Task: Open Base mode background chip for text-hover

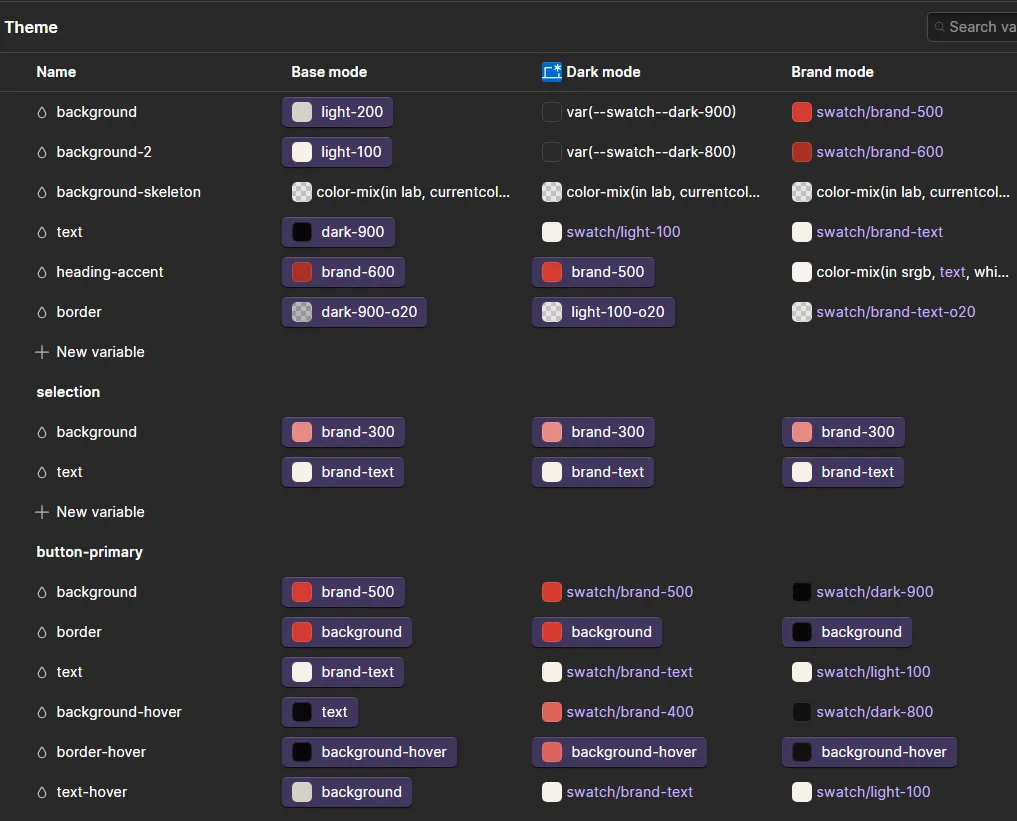Action: coord(347,792)
